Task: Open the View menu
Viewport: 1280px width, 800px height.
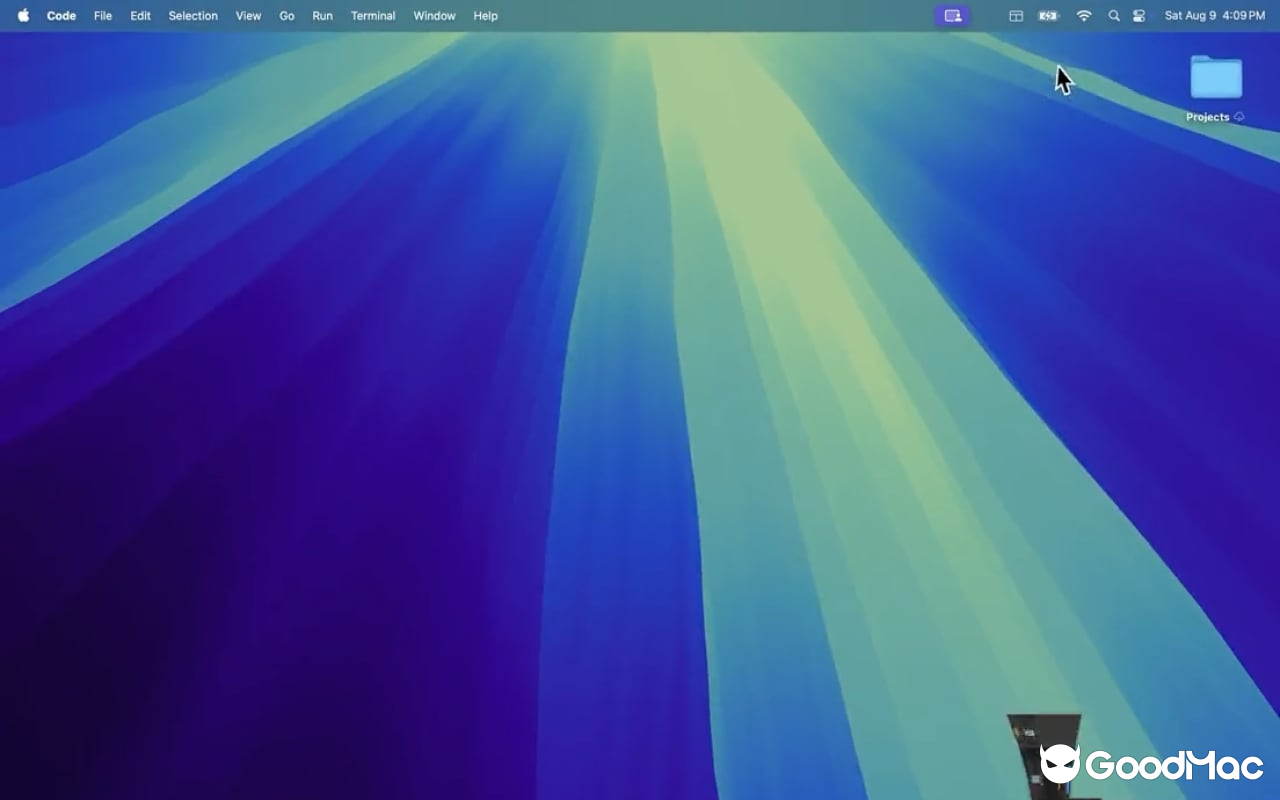Action: (x=247, y=15)
